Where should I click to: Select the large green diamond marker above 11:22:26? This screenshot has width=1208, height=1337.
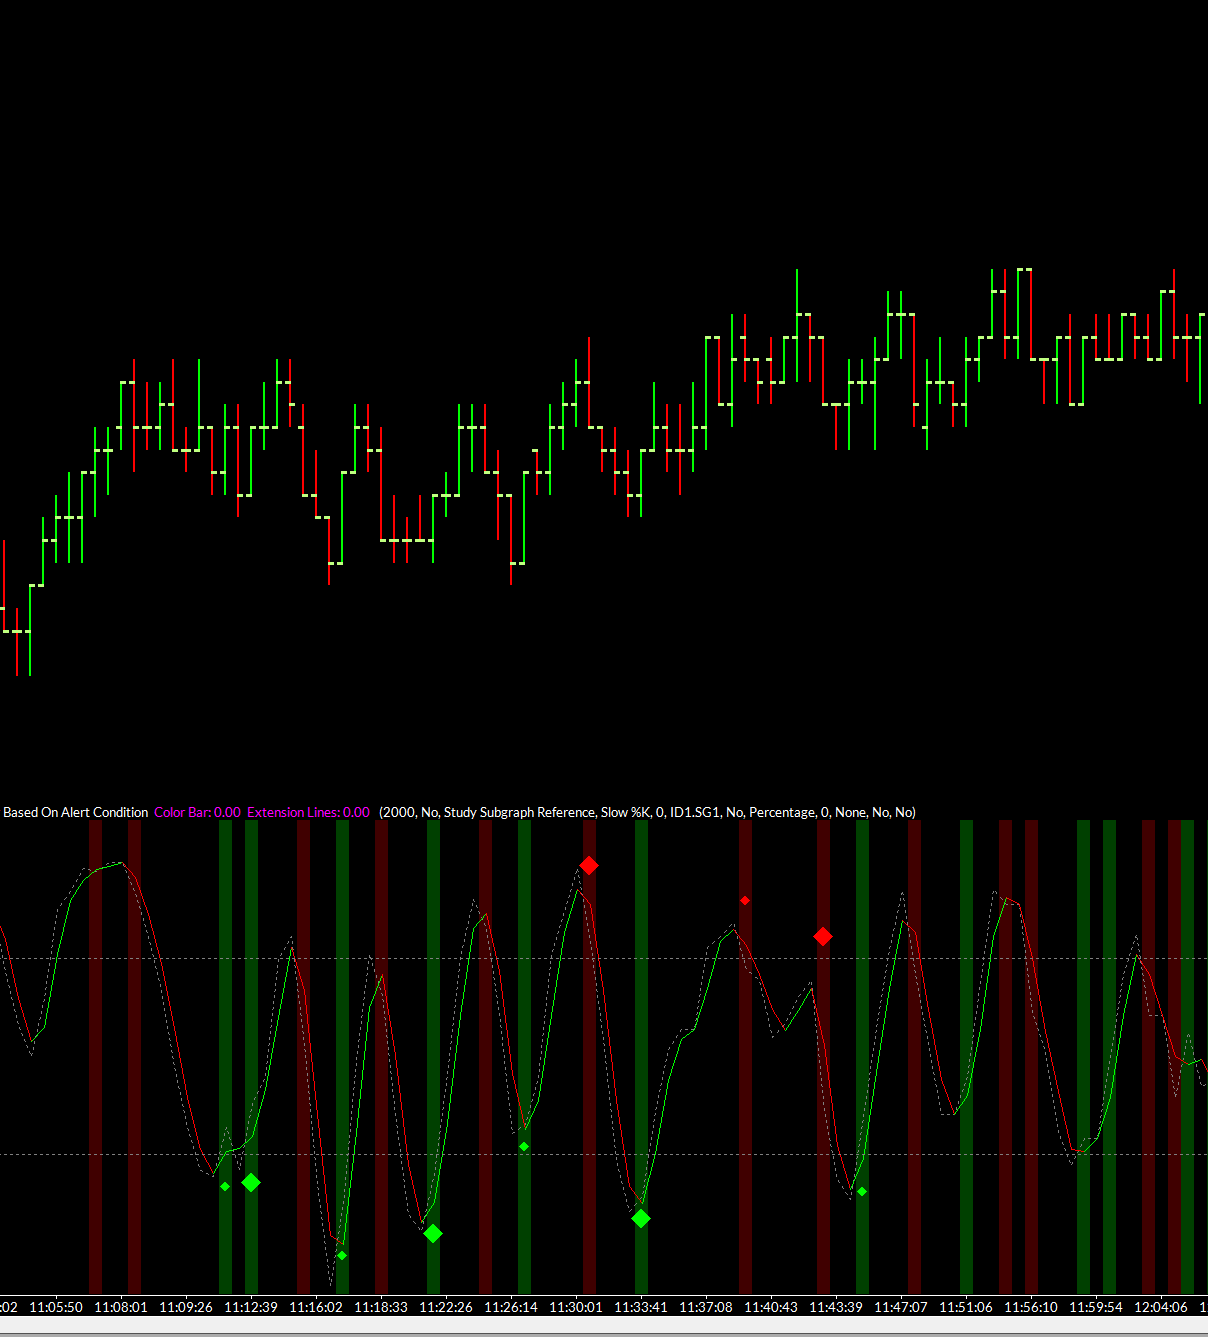[433, 1234]
